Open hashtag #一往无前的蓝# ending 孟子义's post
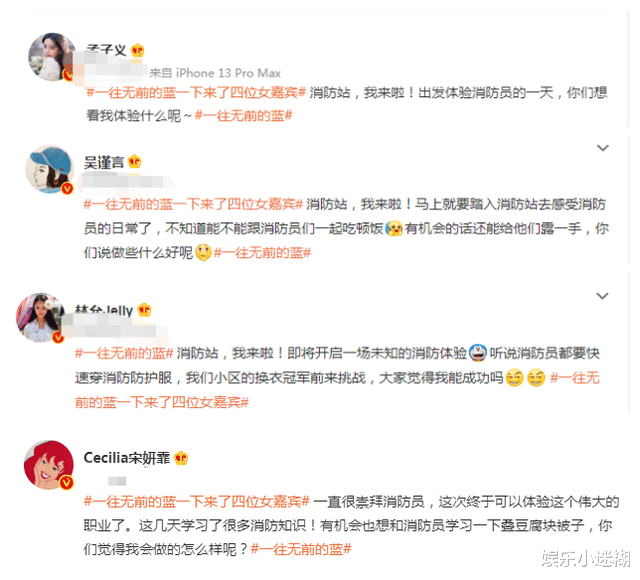 coord(244,116)
